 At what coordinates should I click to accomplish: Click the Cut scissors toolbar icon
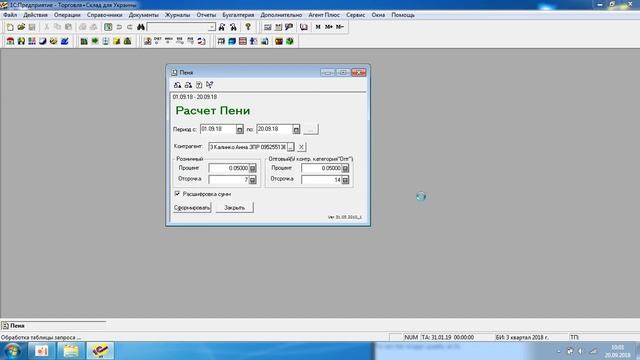(47, 27)
